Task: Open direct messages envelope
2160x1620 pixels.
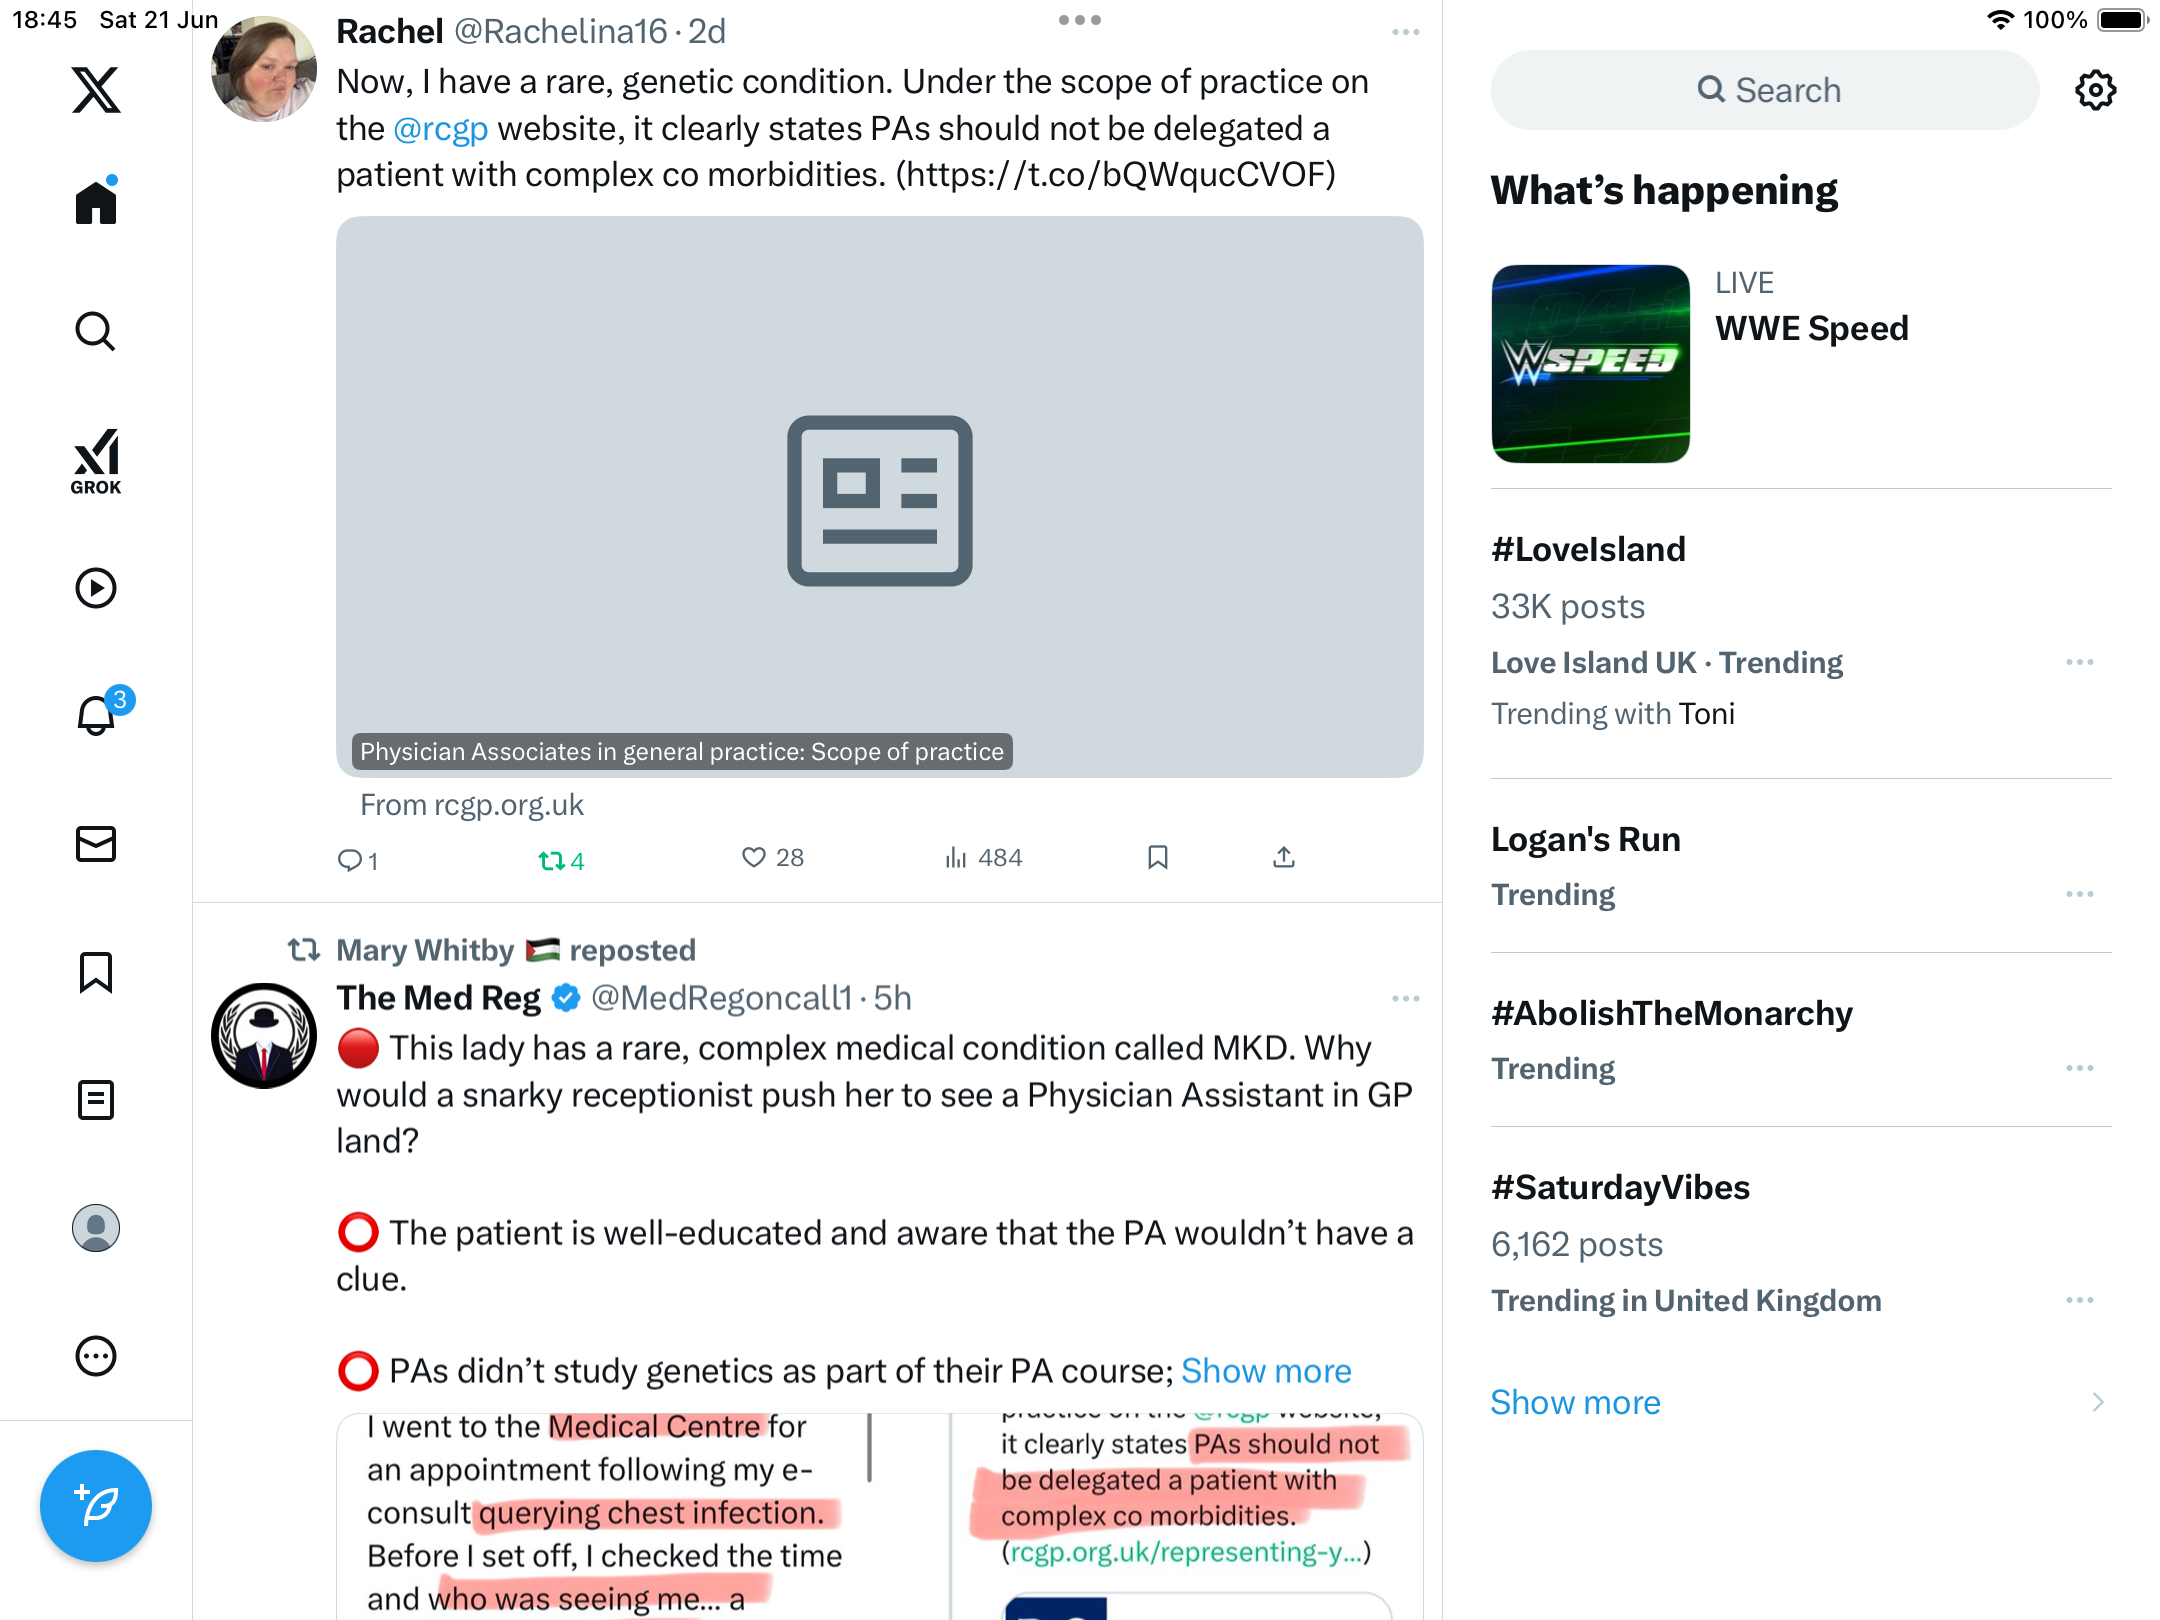Action: click(x=96, y=844)
